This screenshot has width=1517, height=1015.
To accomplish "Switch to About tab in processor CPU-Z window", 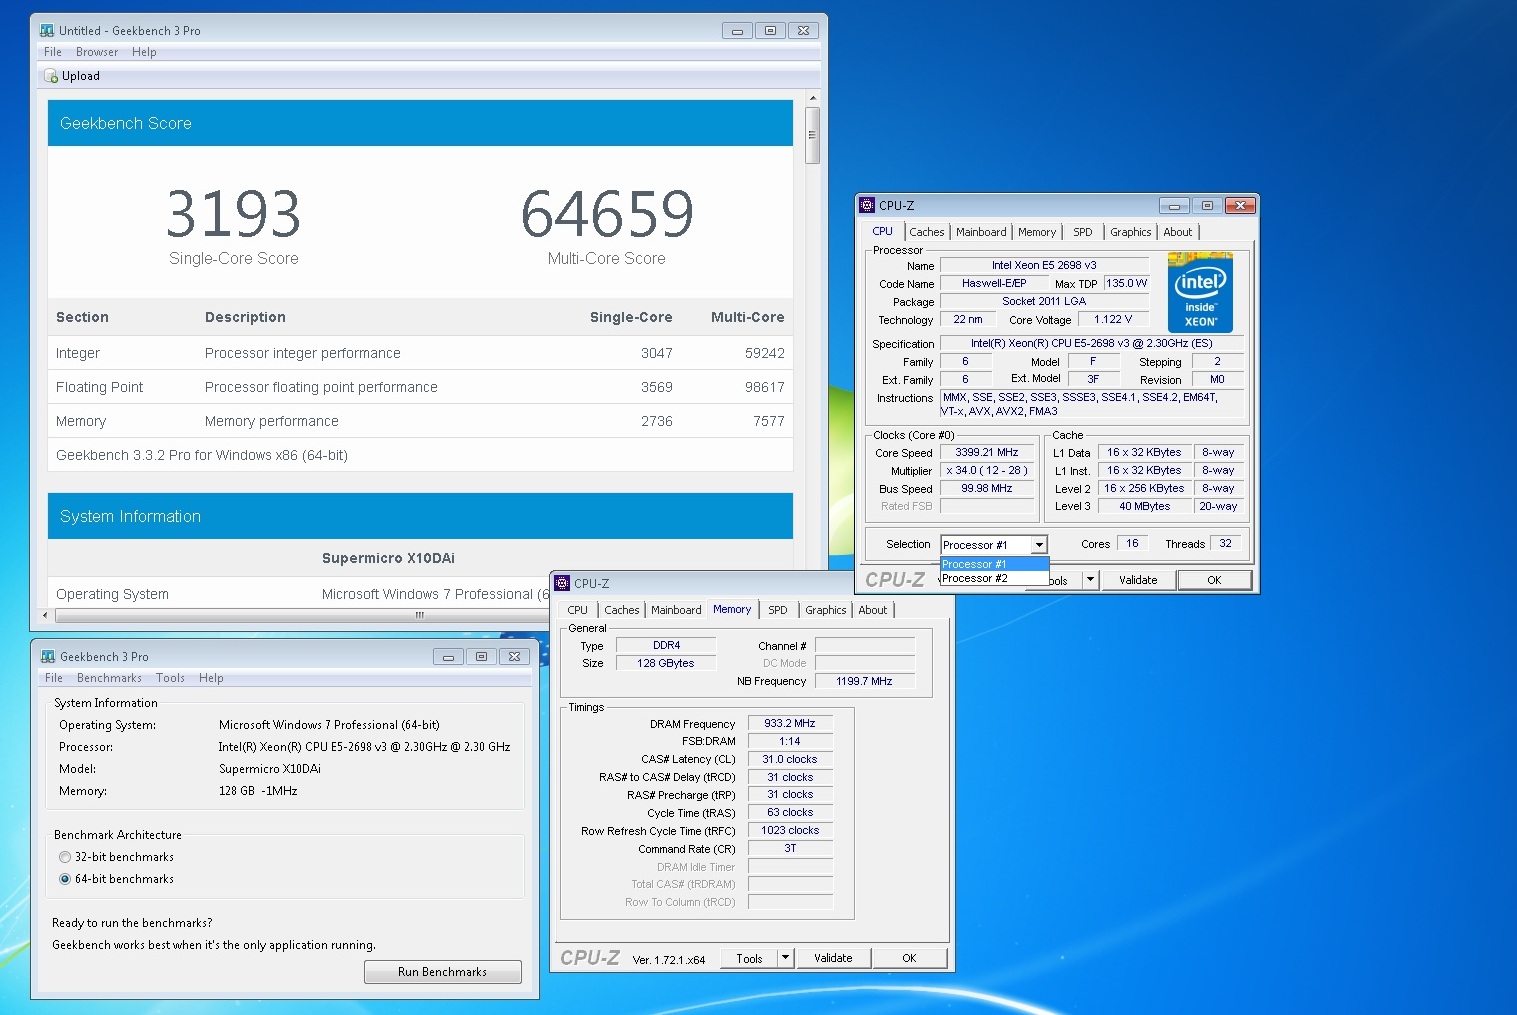I will [1178, 232].
